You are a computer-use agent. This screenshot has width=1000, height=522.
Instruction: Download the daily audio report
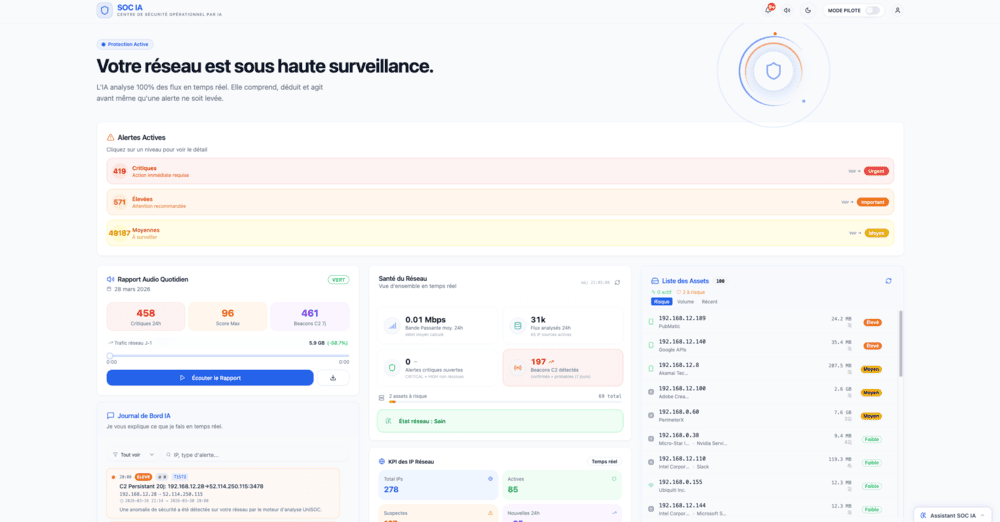click(x=333, y=378)
